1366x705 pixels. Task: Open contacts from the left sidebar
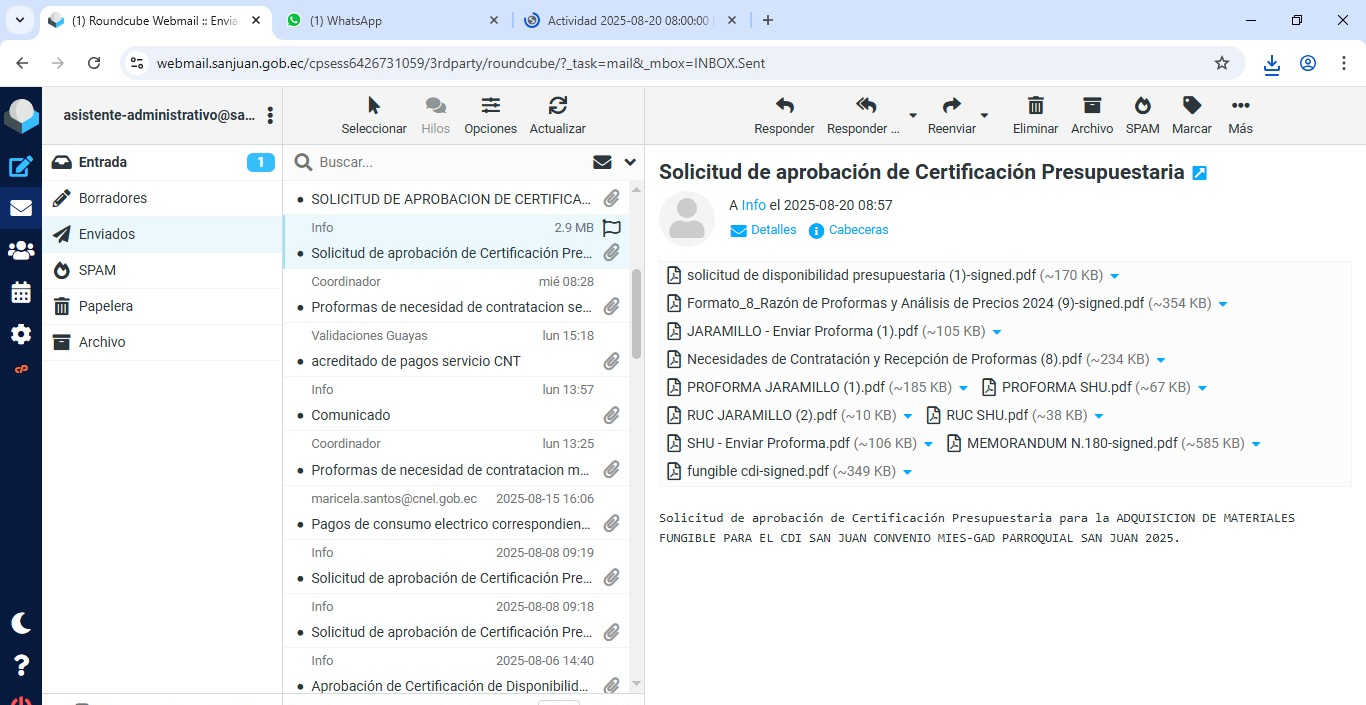(x=21, y=250)
